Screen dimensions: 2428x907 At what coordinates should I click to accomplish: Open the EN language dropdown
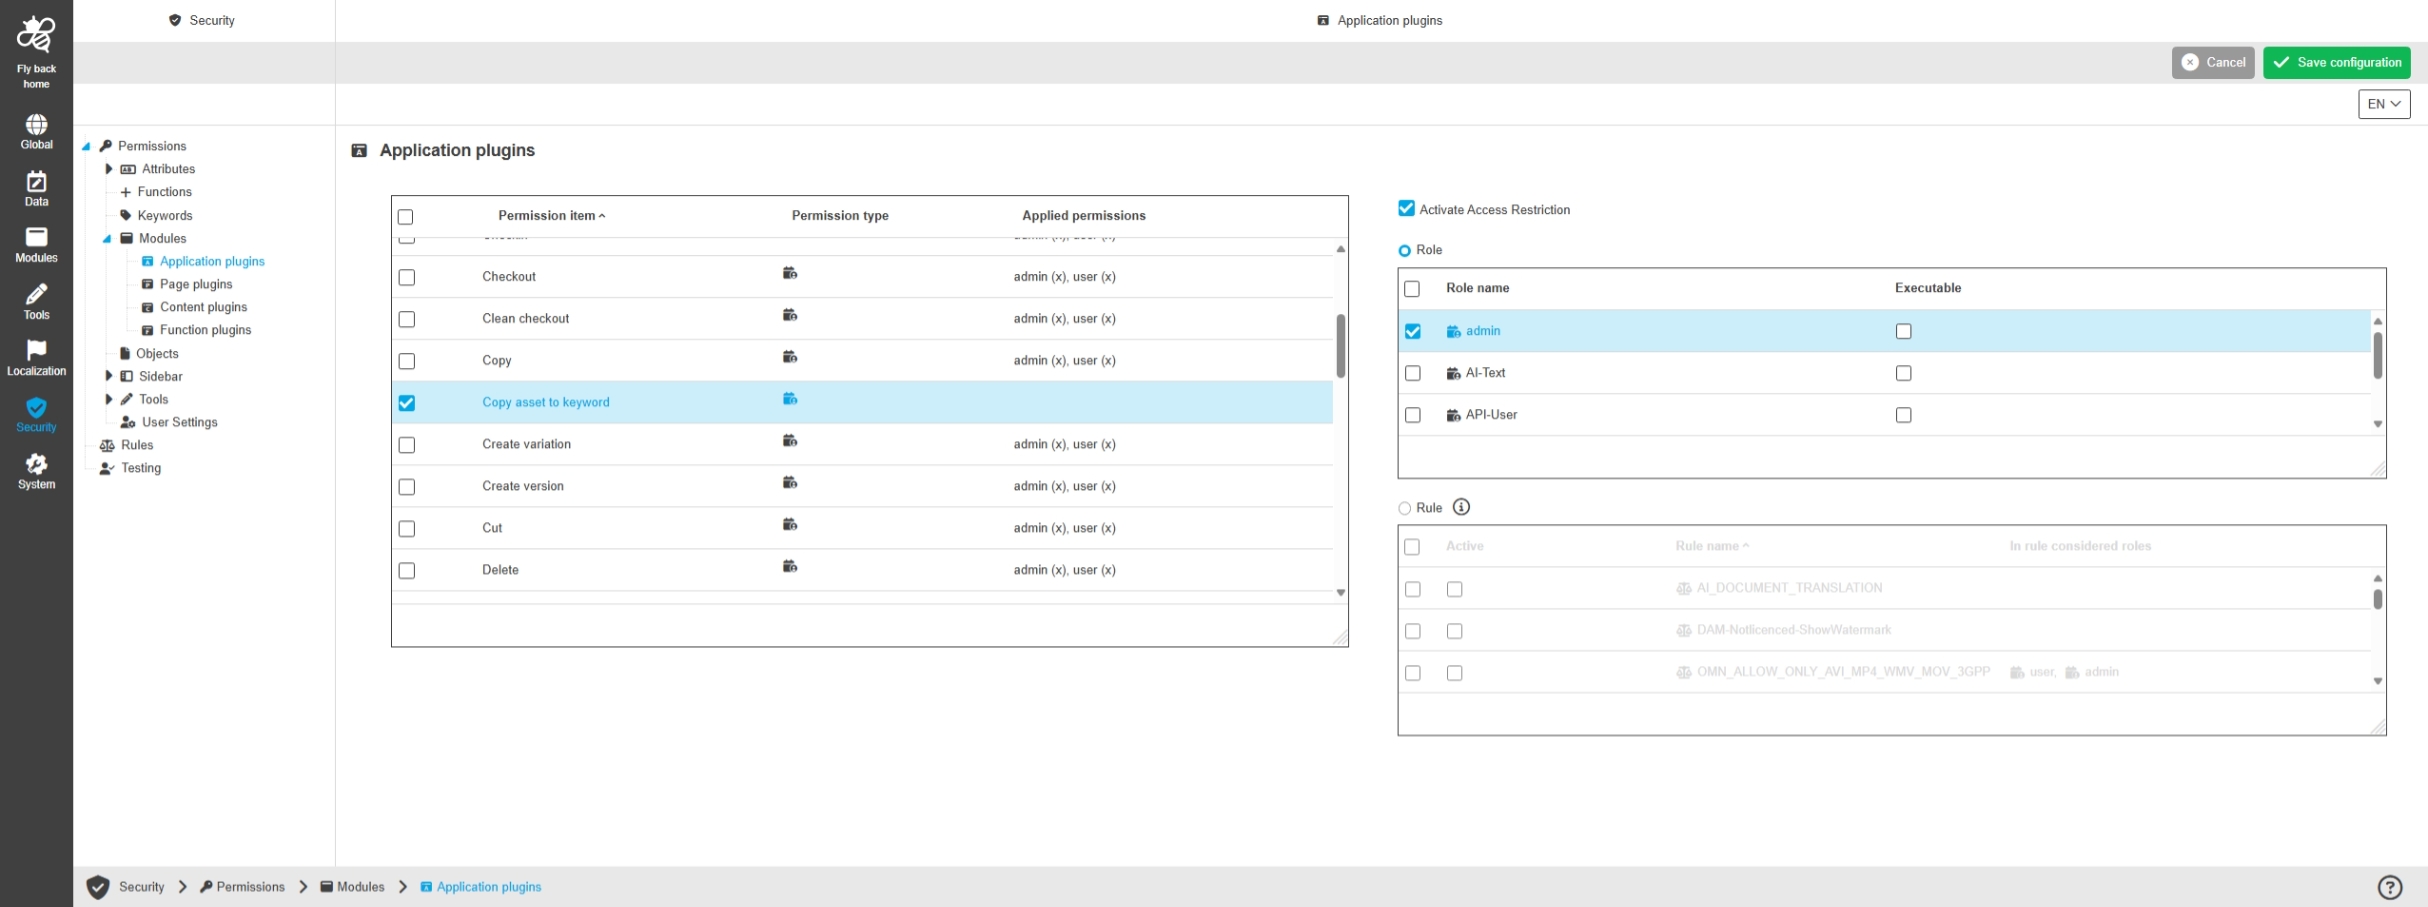pos(2383,104)
